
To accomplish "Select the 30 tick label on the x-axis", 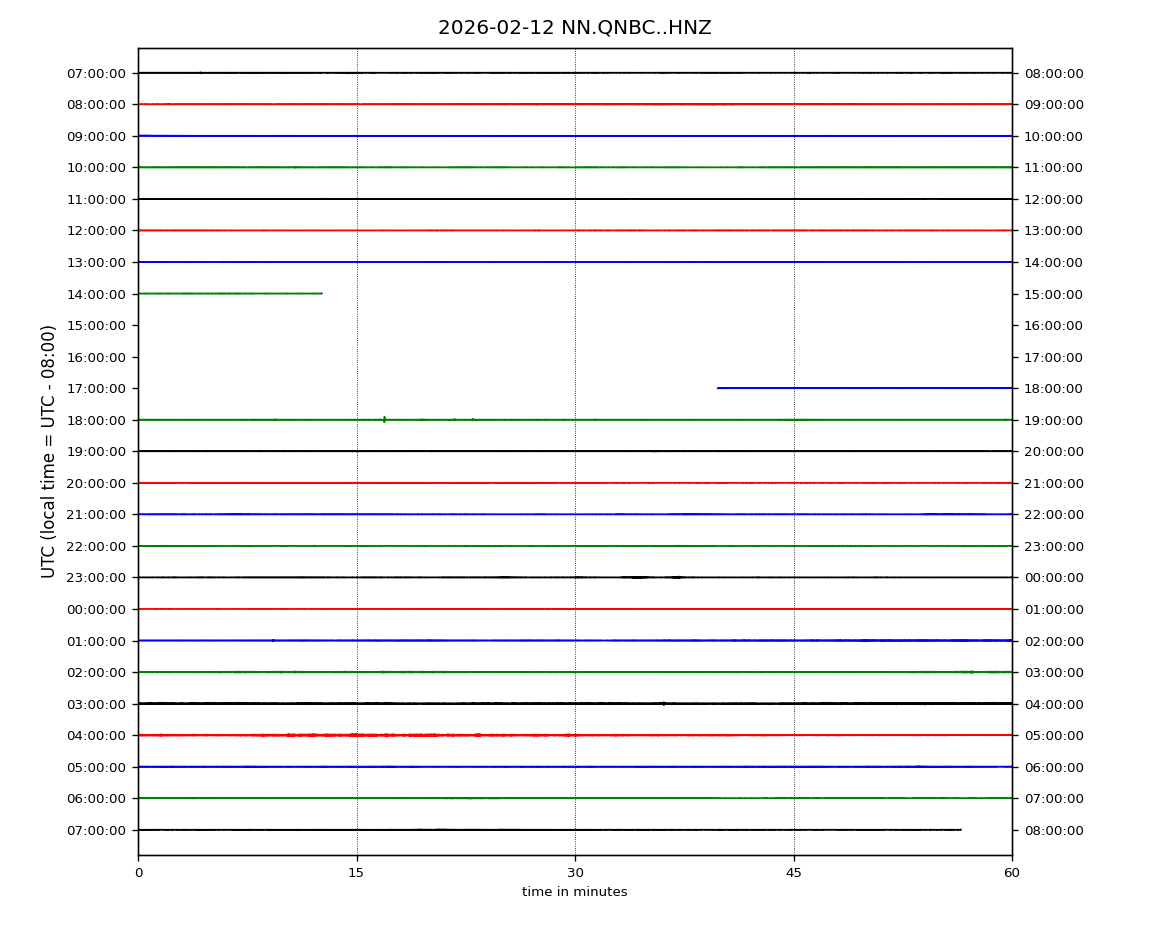I will tap(575, 873).
